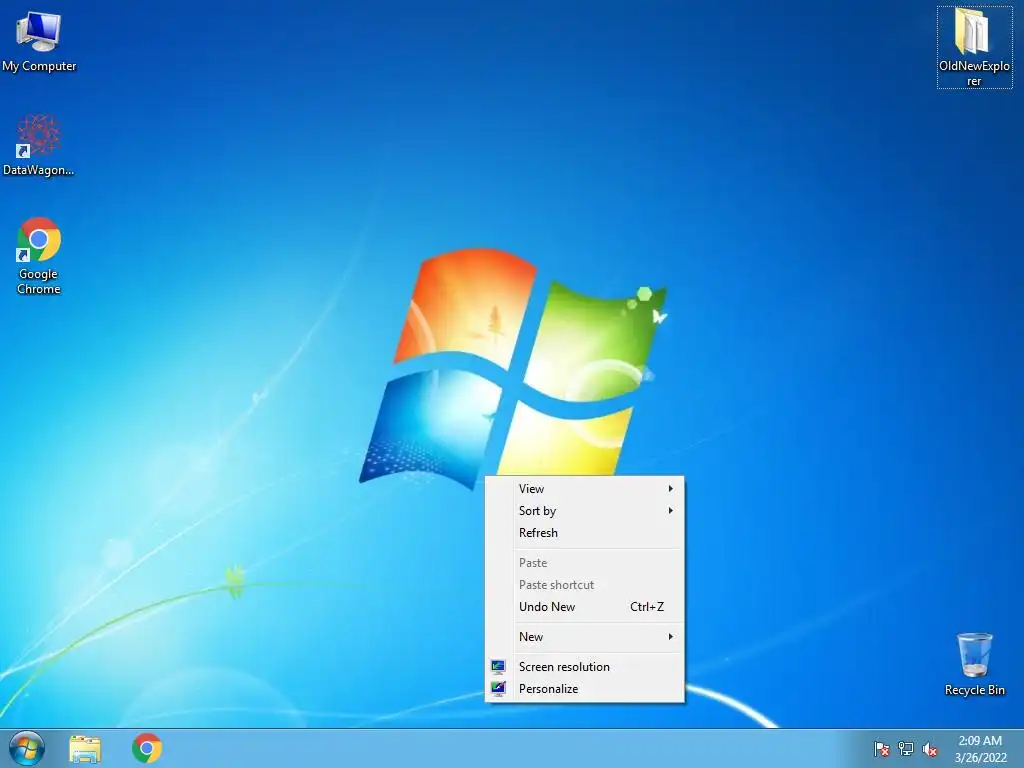Expand the New submenu
Image resolution: width=1024 pixels, height=768 pixels.
[584, 637]
